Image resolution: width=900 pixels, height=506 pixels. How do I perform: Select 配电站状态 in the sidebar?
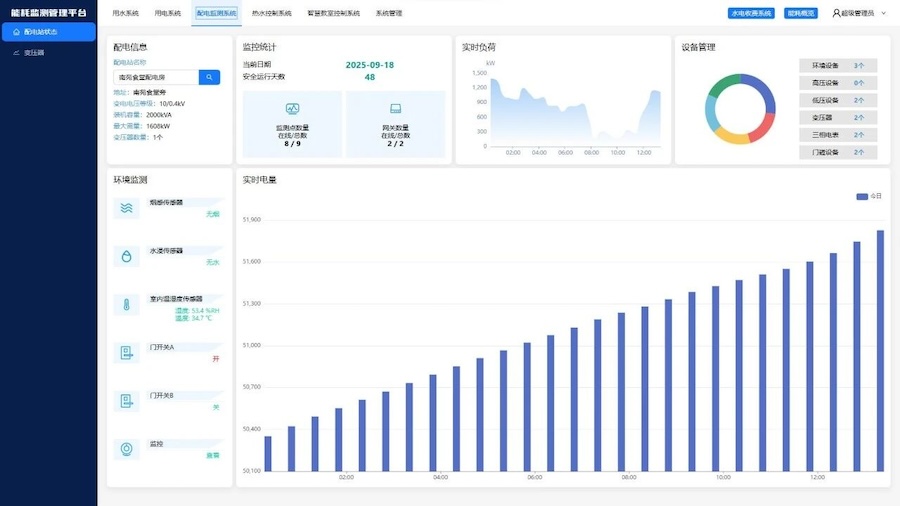48,32
